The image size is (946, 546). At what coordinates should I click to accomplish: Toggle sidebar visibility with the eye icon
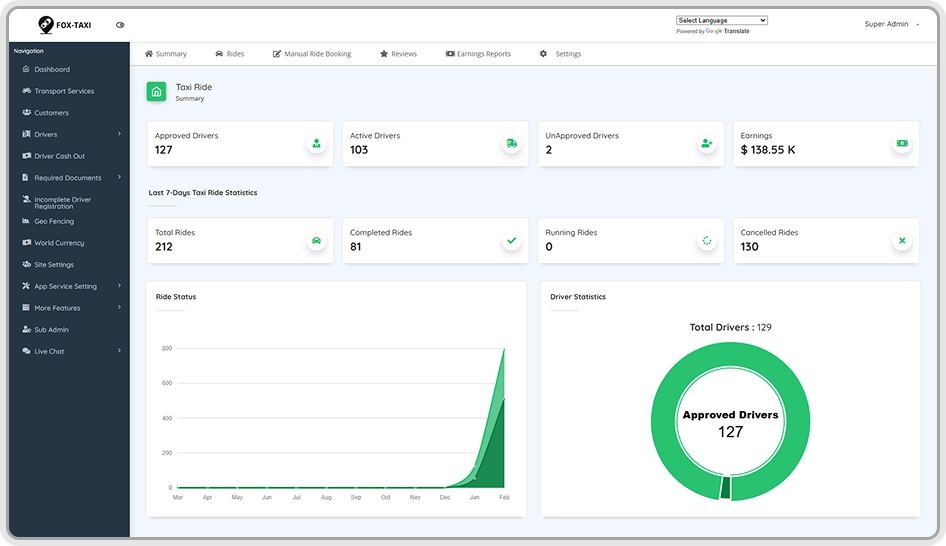(120, 25)
